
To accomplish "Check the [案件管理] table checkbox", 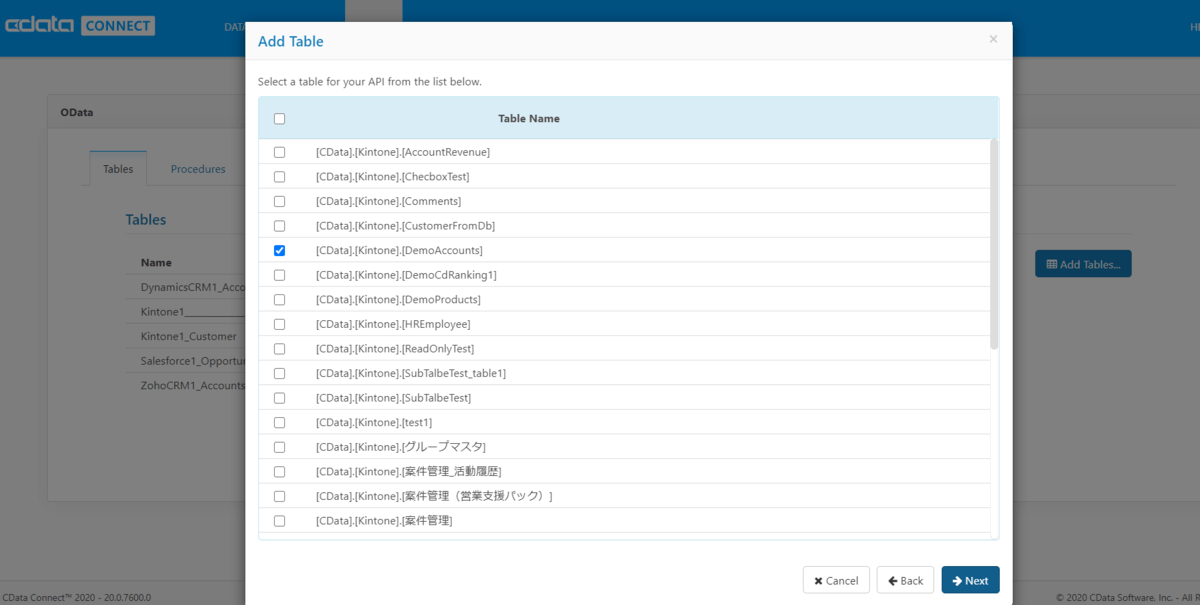I will (x=279, y=520).
